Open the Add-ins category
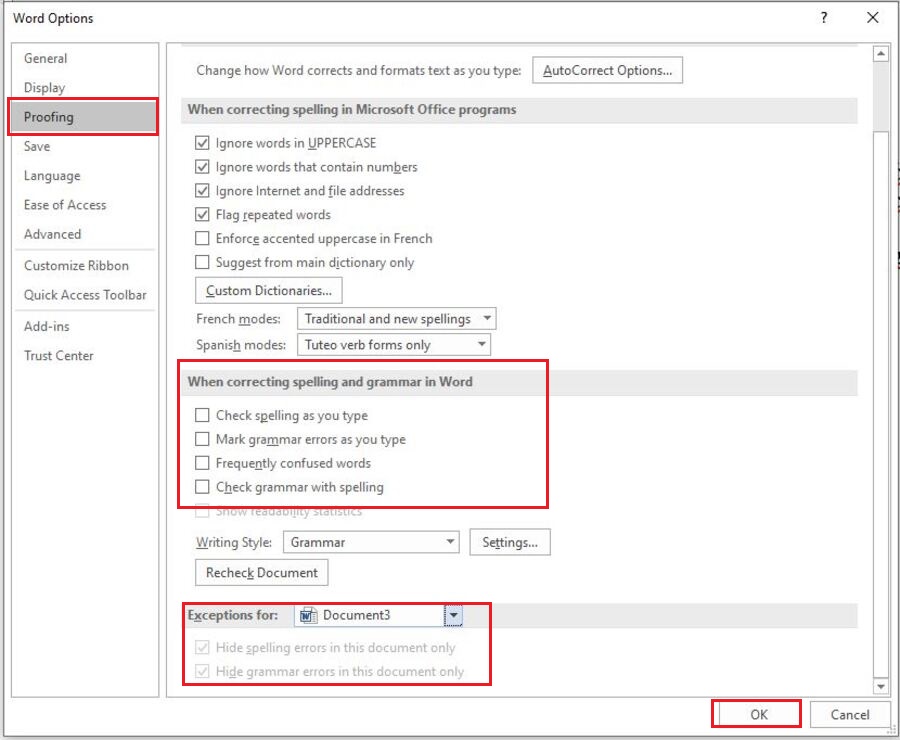Viewport: 900px width, 740px height. coord(85,327)
